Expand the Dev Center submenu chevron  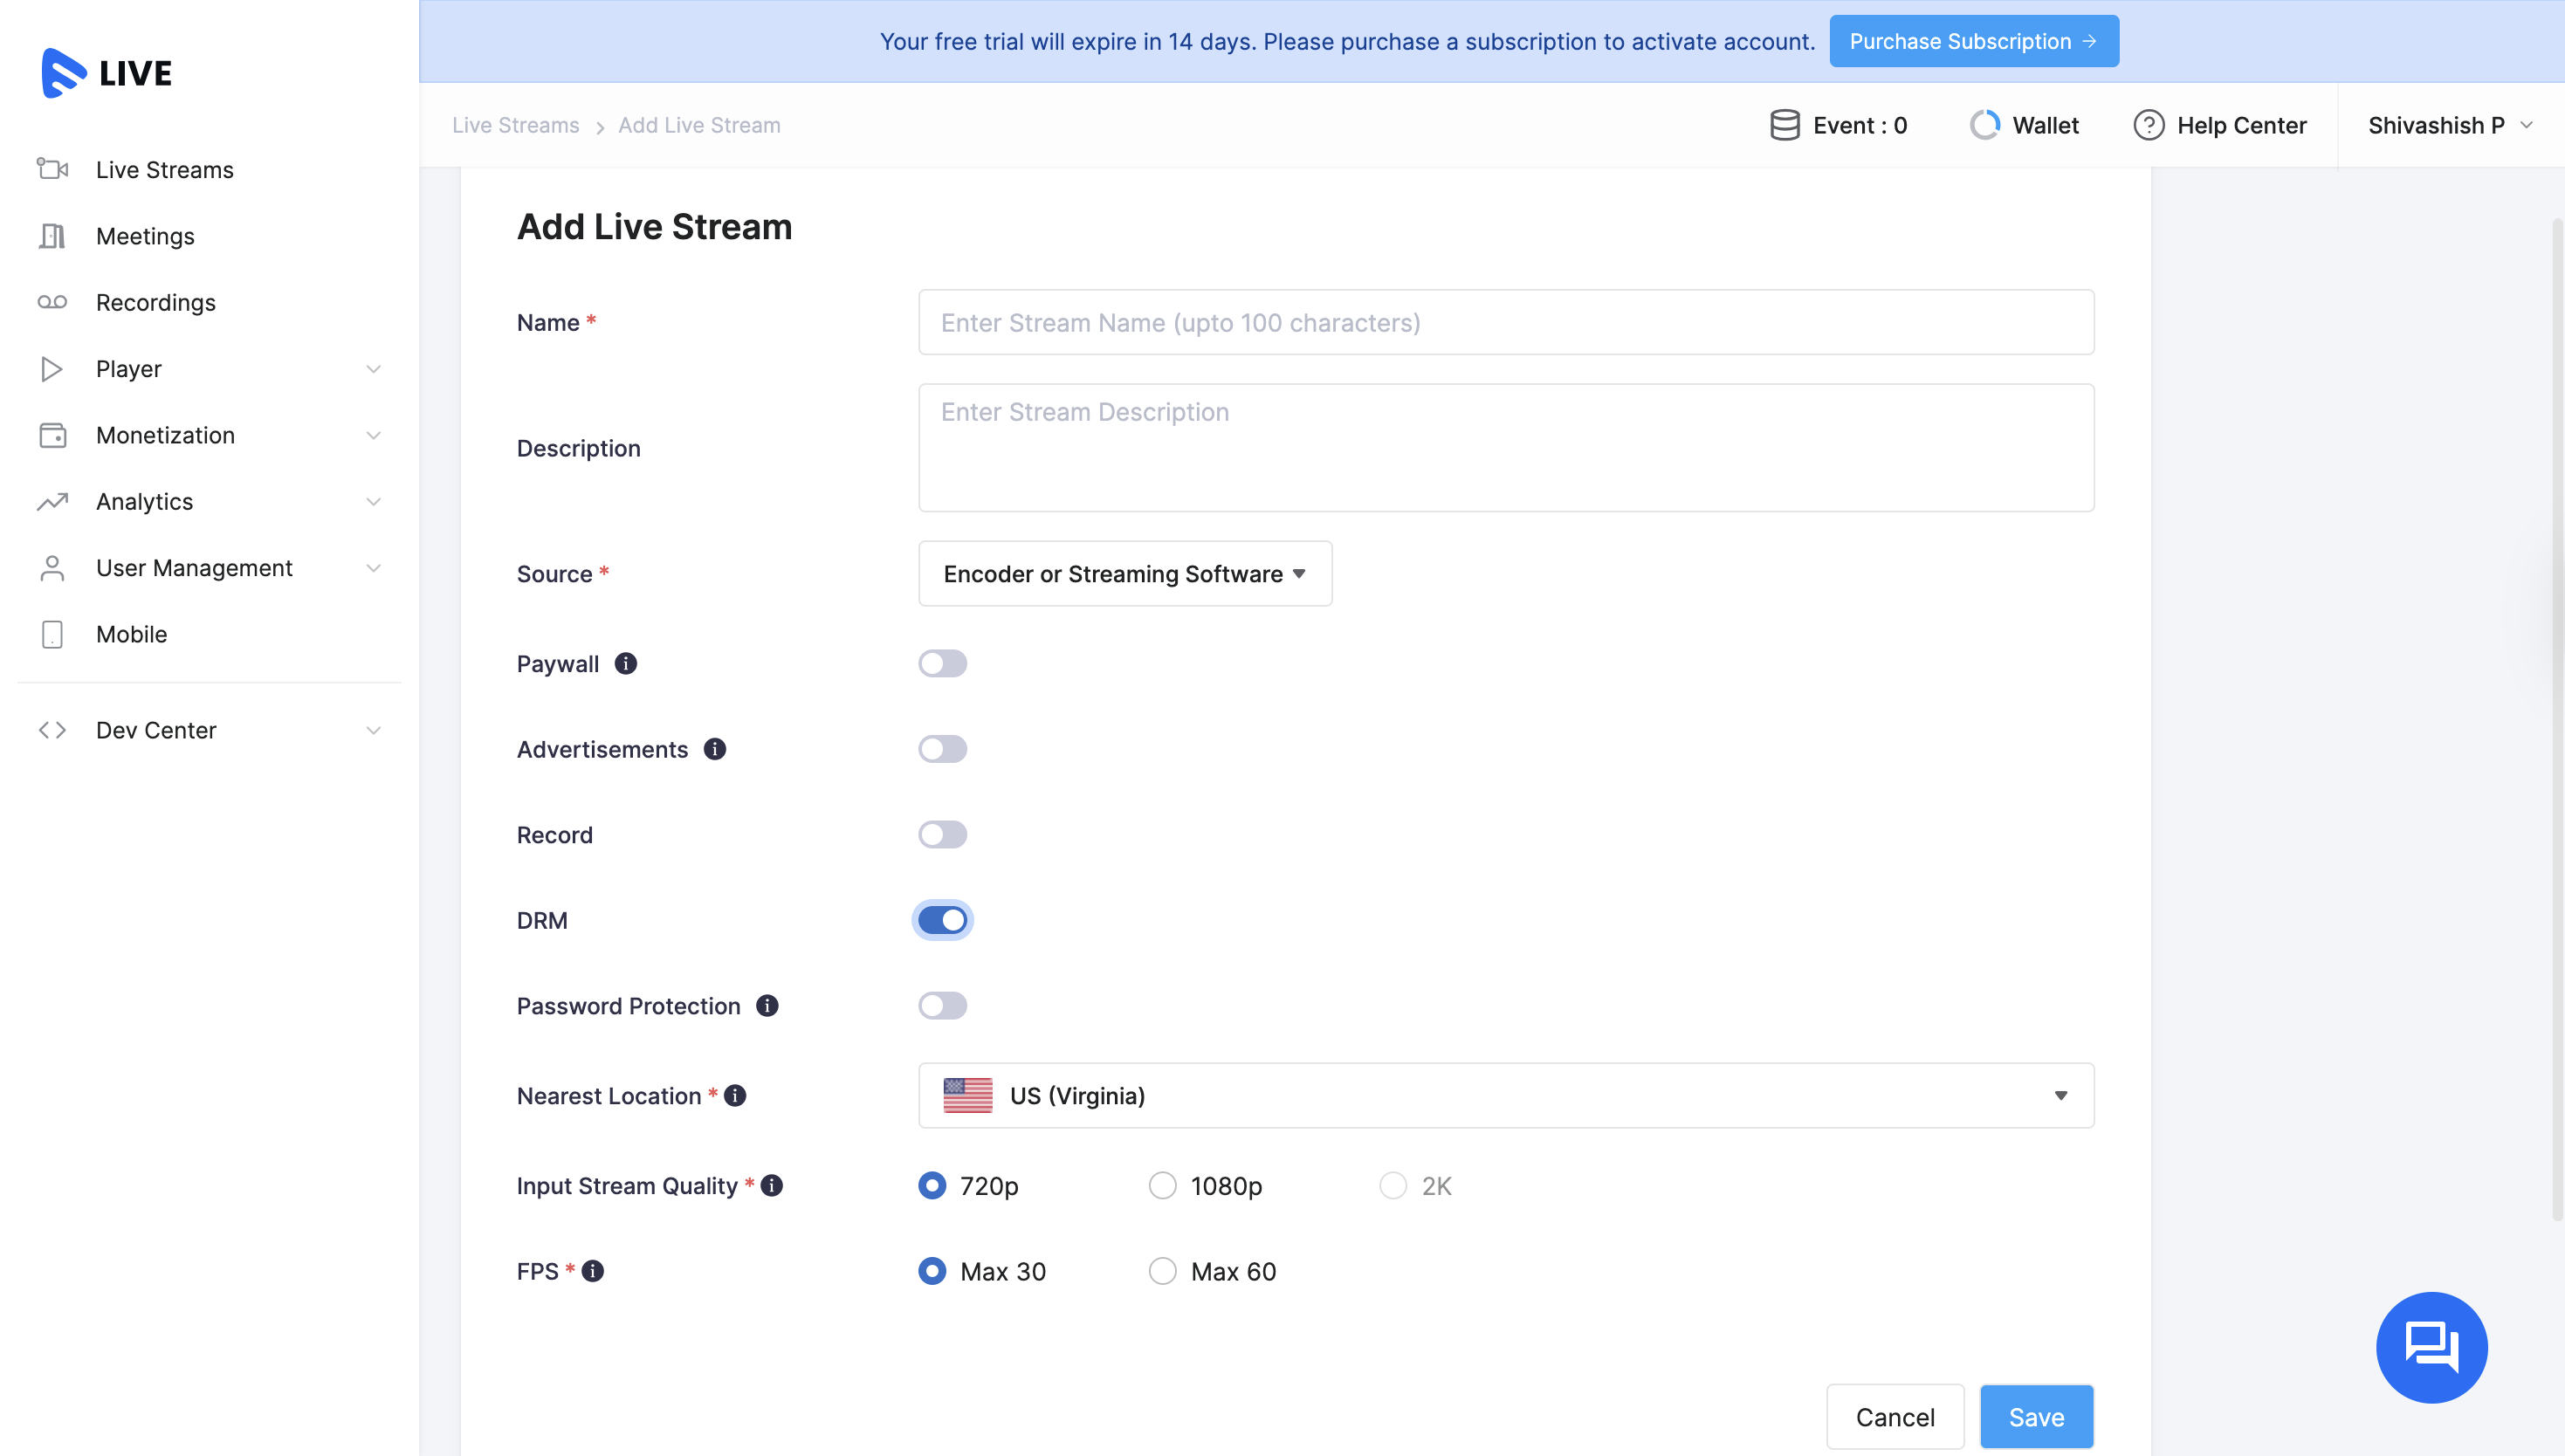pos(373,730)
